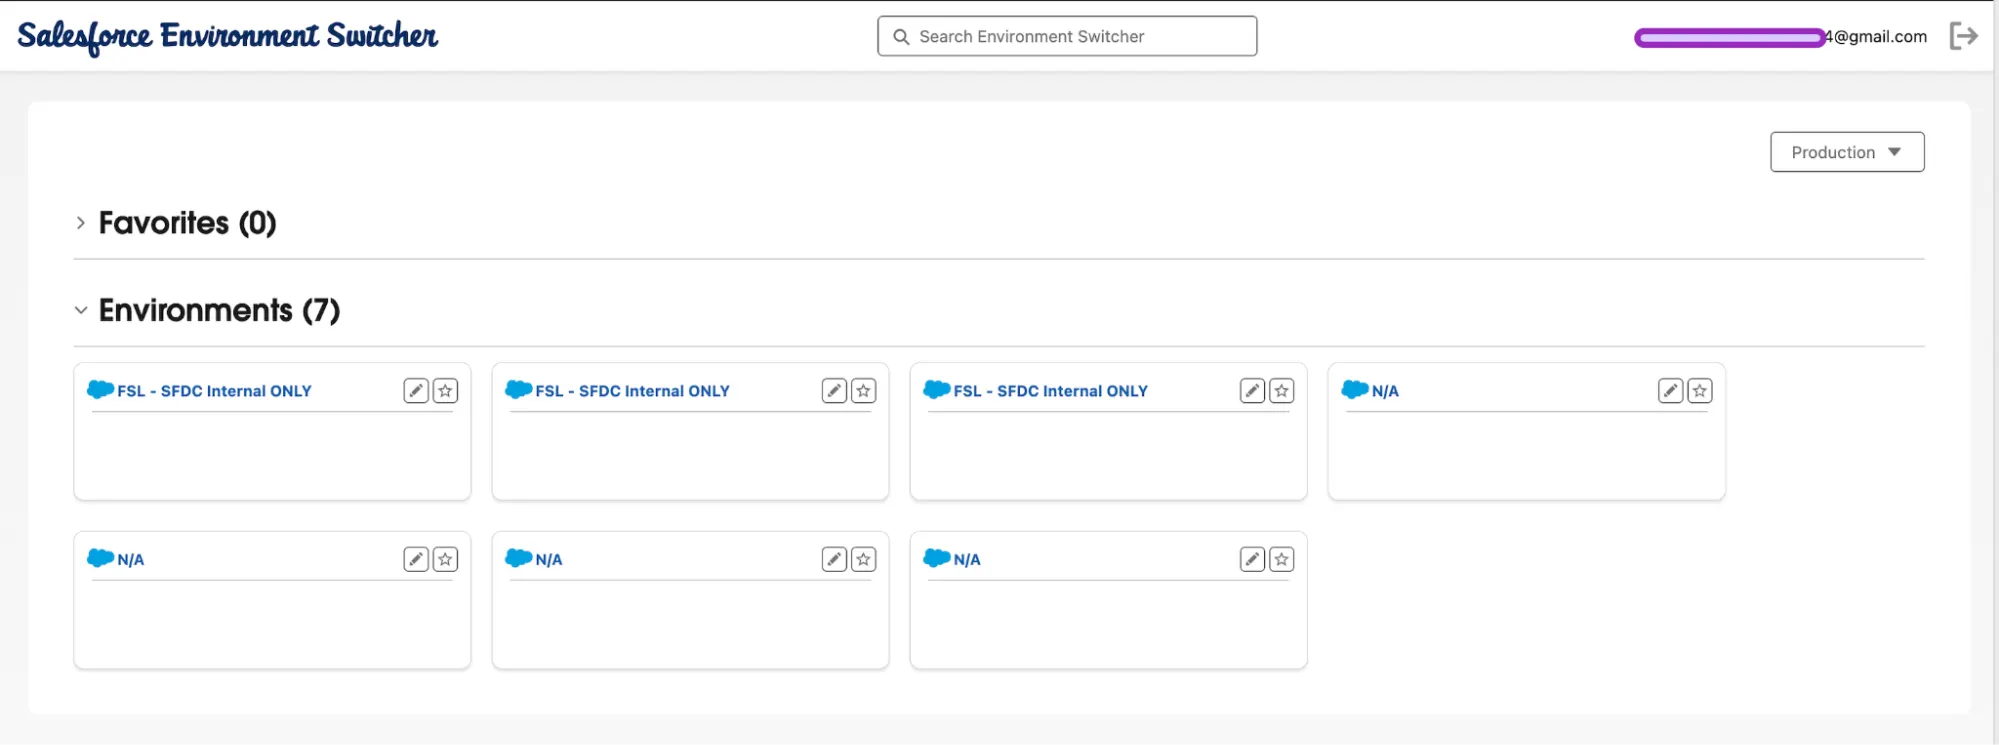This screenshot has width=1999, height=745.
Task: Focus the Search Environment Switcher field
Action: pyautogui.click(x=1067, y=36)
